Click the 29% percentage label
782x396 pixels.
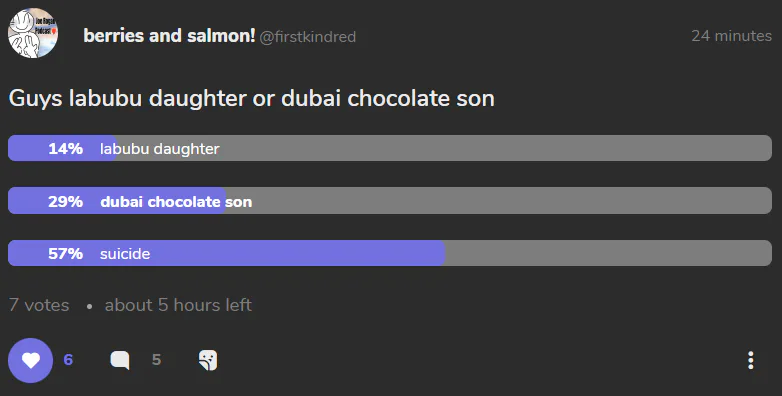click(x=65, y=201)
